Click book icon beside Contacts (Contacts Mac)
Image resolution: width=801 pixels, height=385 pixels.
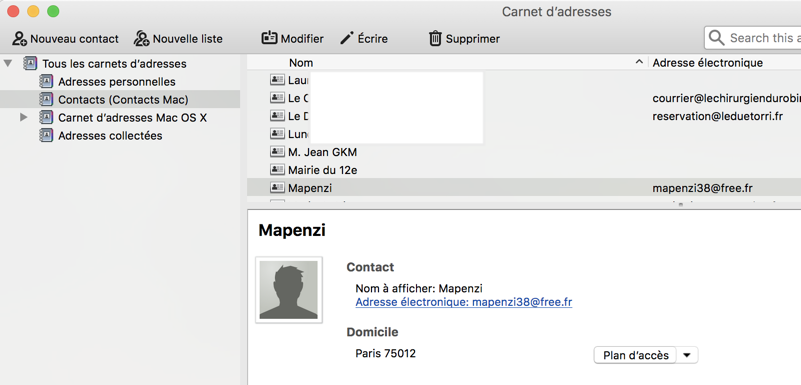[x=46, y=100]
